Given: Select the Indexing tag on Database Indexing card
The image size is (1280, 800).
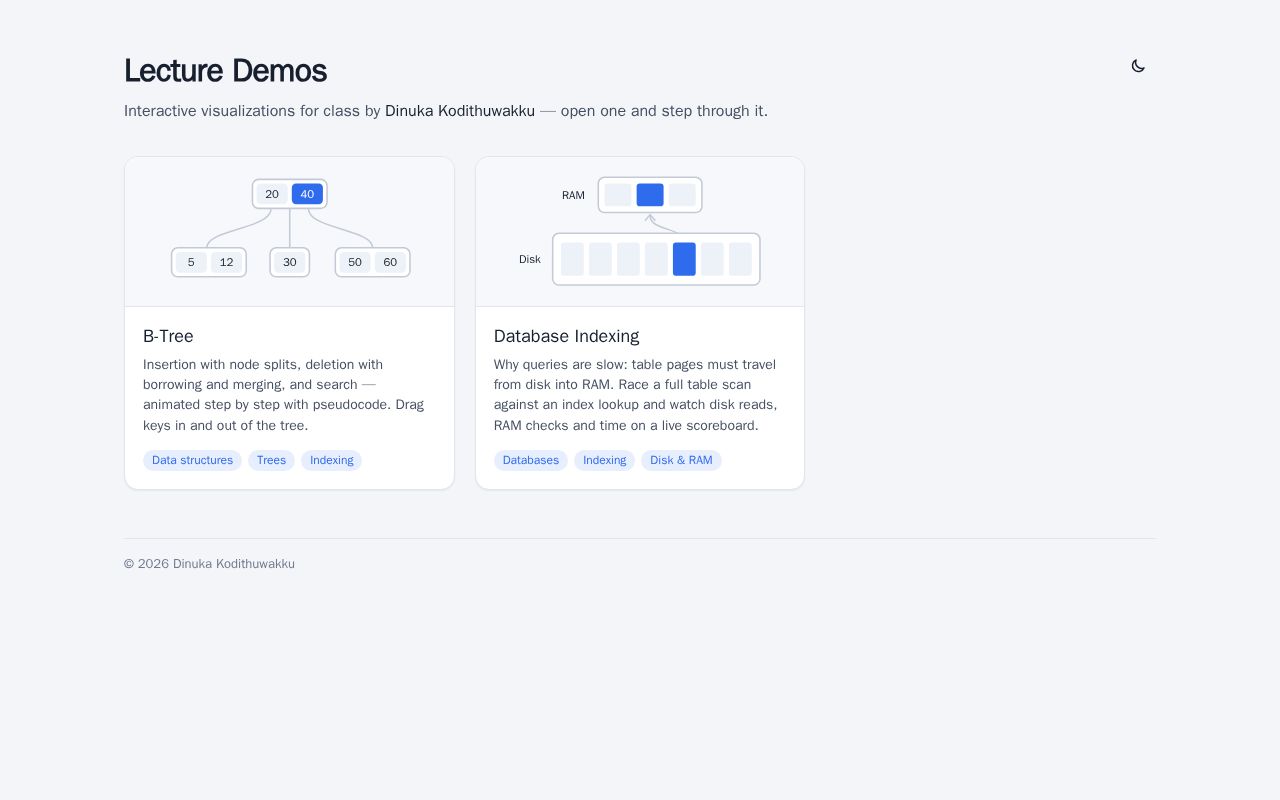Looking at the screenshot, I should point(604,460).
